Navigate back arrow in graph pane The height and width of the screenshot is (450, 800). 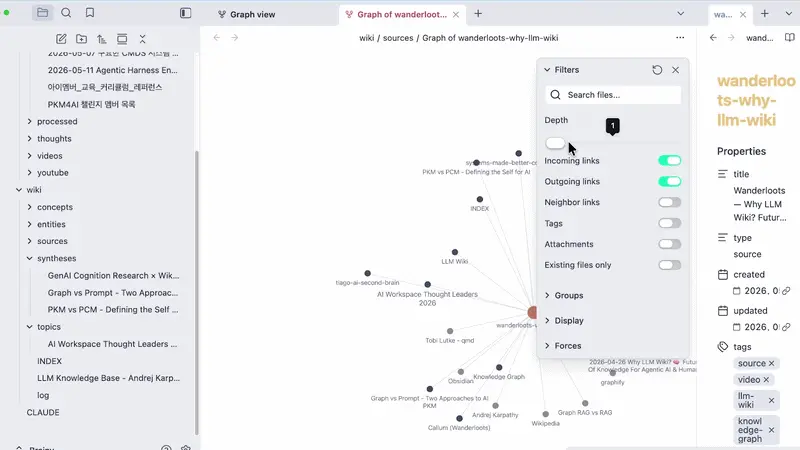click(x=217, y=38)
